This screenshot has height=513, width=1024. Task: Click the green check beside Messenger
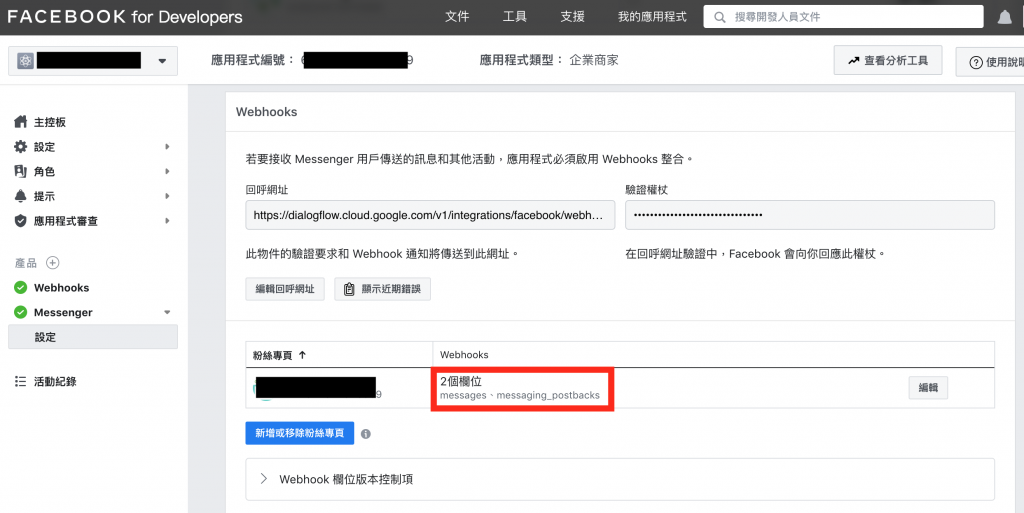(20, 312)
